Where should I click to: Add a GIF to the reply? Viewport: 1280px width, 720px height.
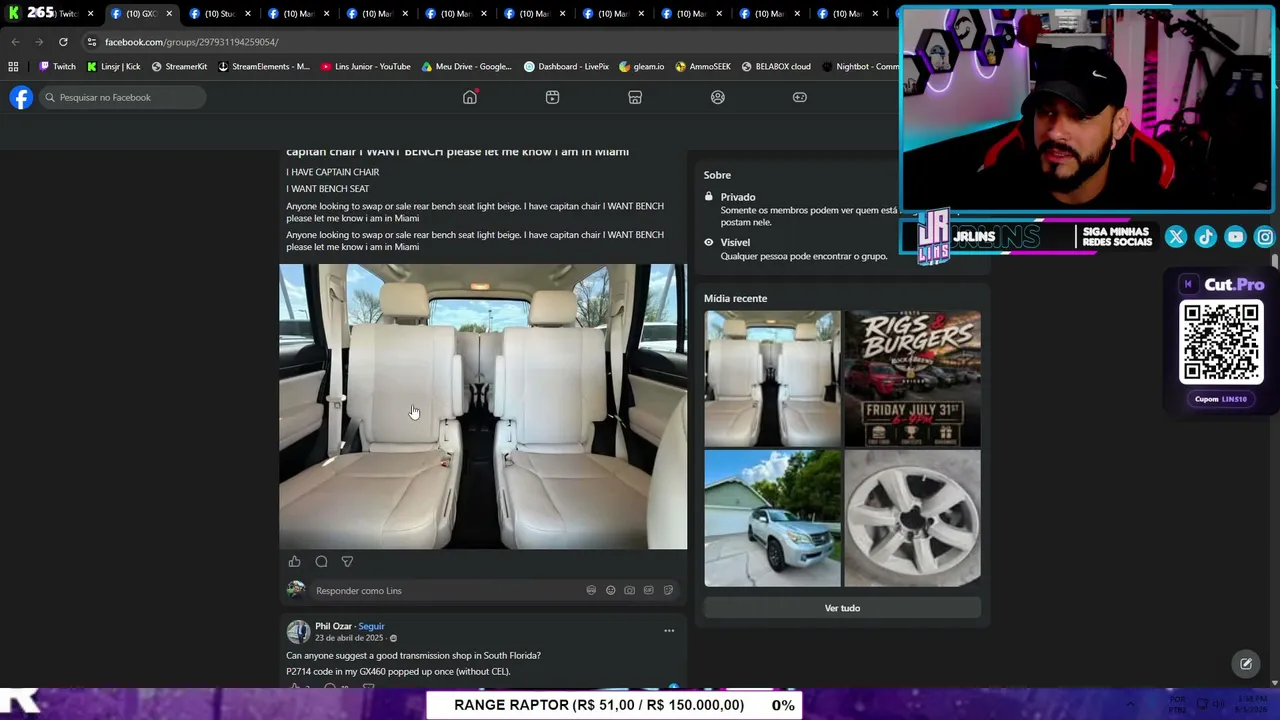648,590
